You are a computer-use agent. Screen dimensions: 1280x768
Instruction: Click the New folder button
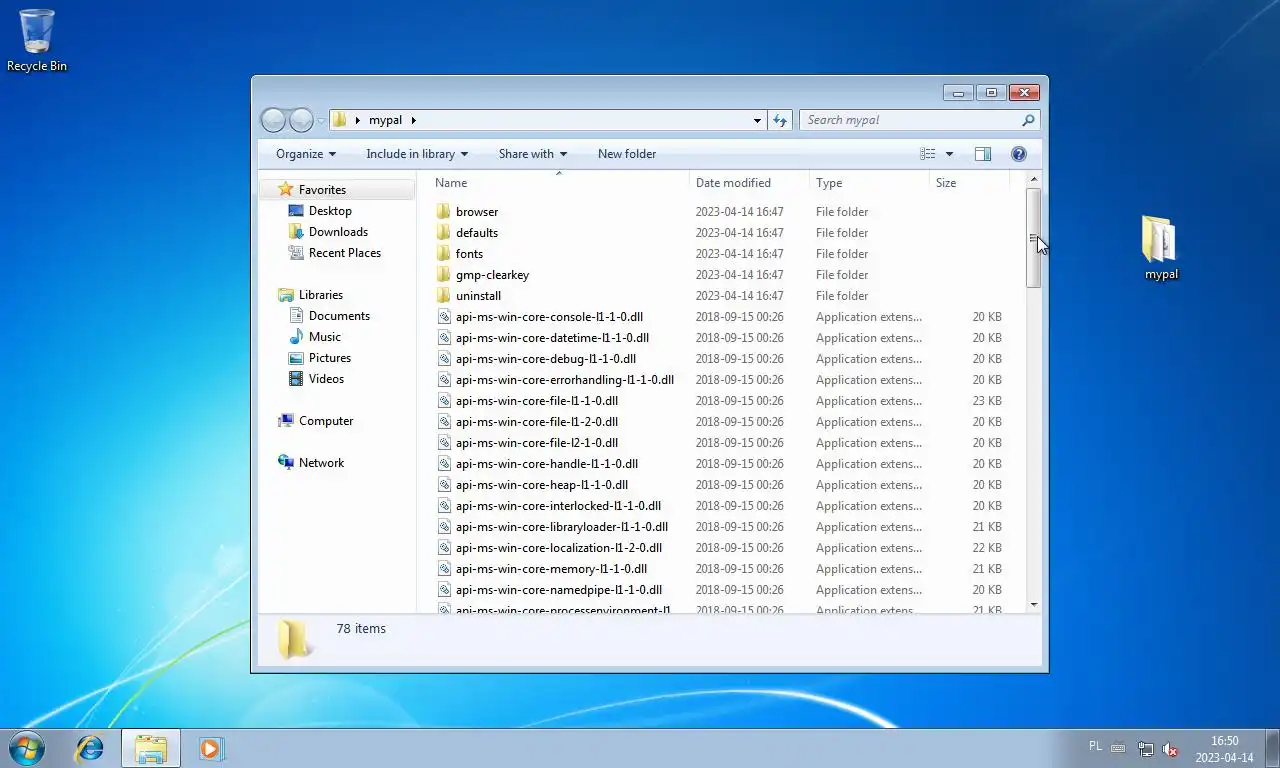coord(627,154)
